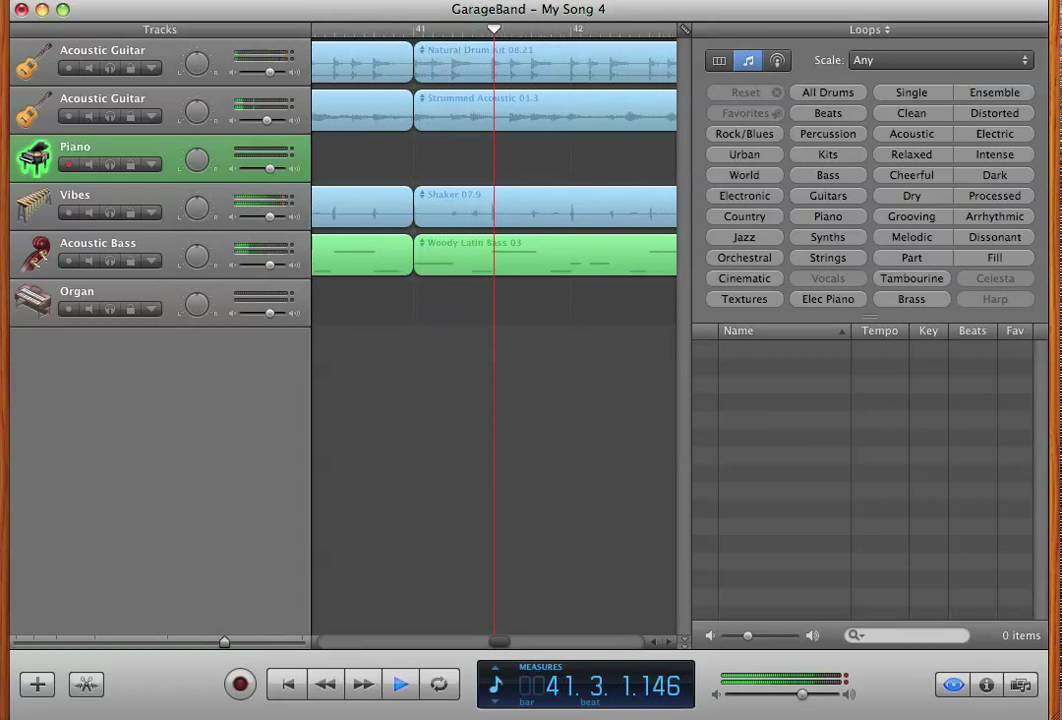Sort loops by Tempo column header
Viewport: 1062px width, 720px height.
pos(880,331)
